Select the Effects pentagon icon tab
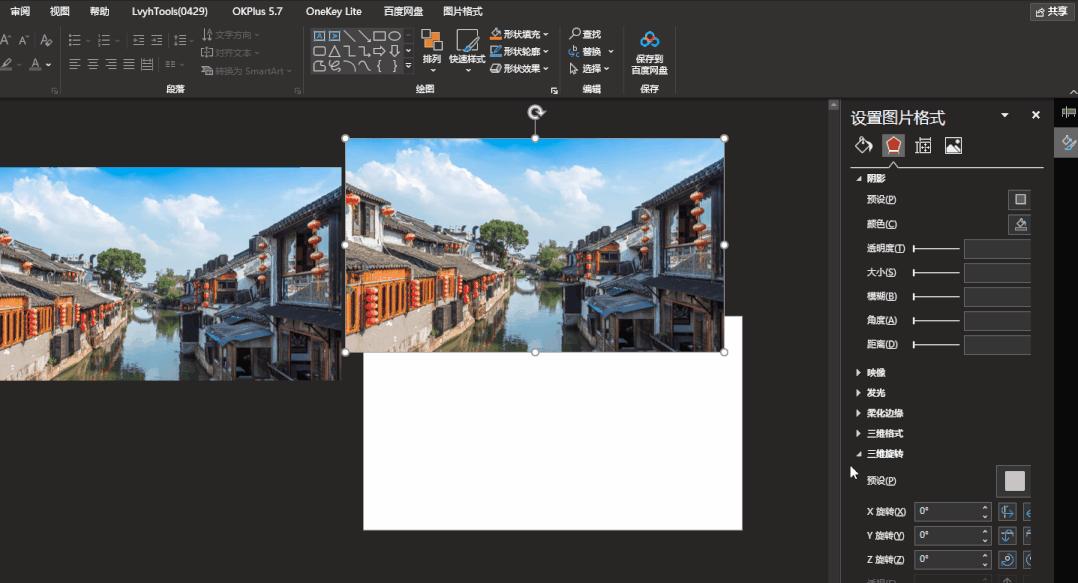Screen dimensions: 1078x583 [x=893, y=146]
